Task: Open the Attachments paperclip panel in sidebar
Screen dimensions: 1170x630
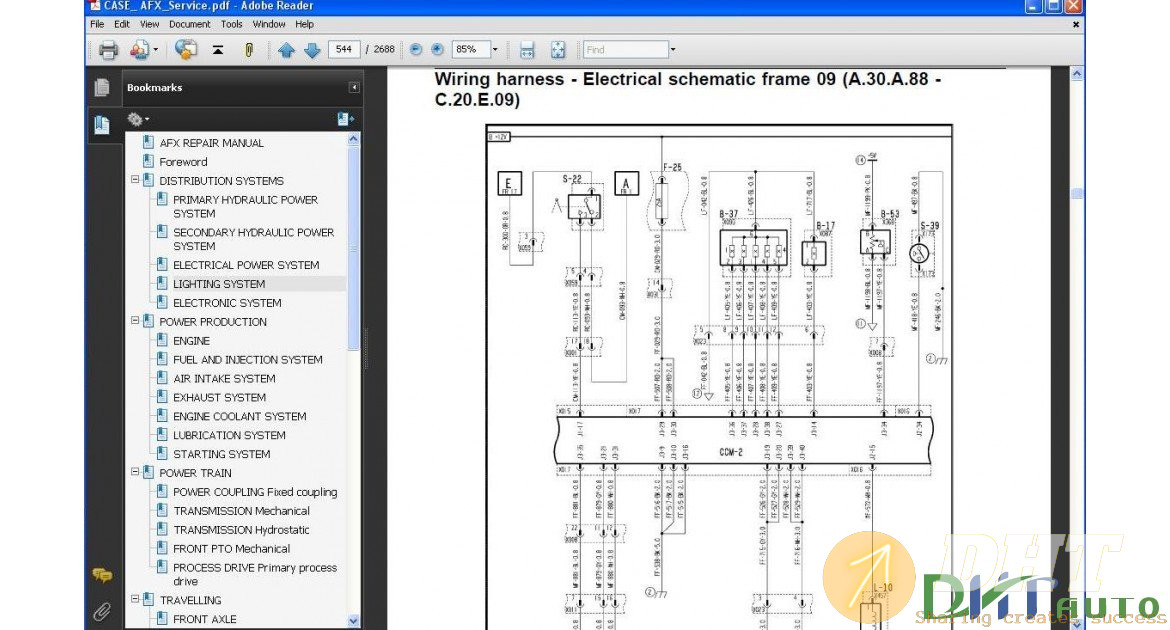Action: pyautogui.click(x=102, y=612)
